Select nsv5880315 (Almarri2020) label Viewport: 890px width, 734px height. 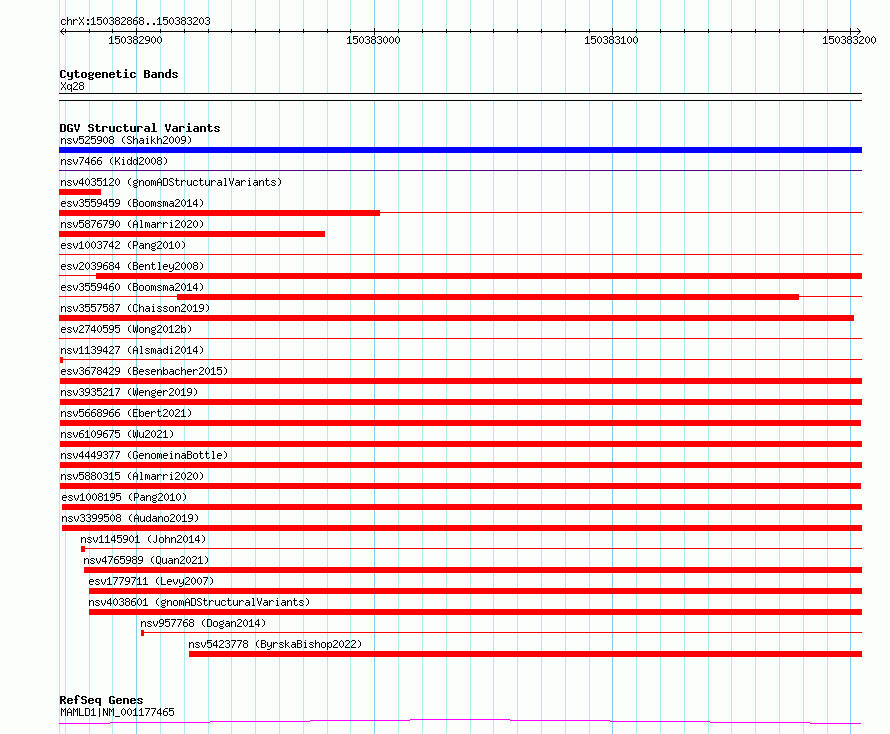132,476
